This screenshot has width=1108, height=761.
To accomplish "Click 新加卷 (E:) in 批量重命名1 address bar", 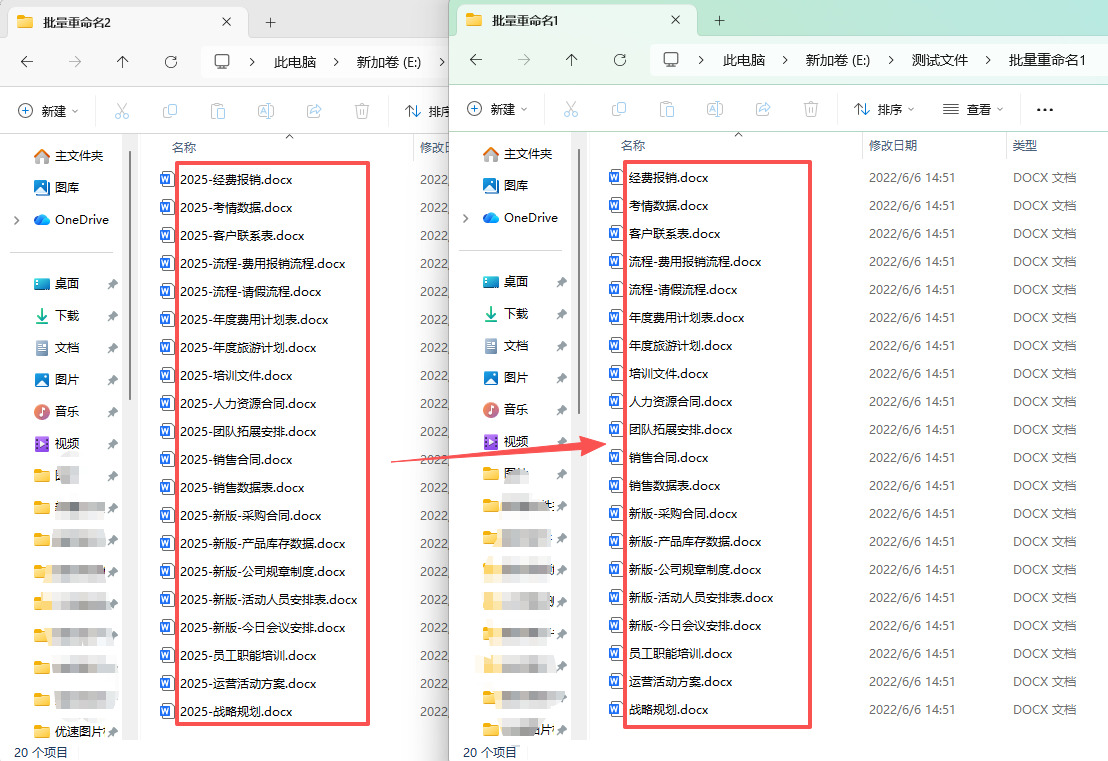I will [837, 60].
